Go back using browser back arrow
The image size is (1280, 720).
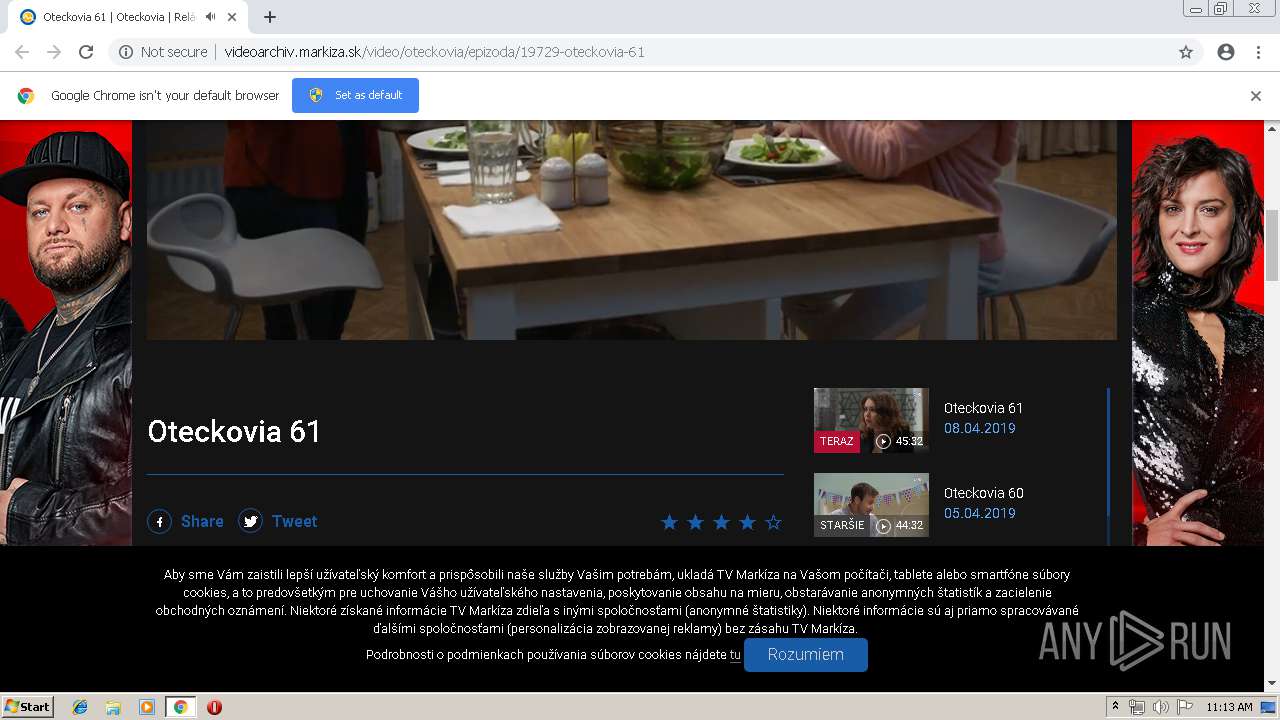pyautogui.click(x=22, y=52)
